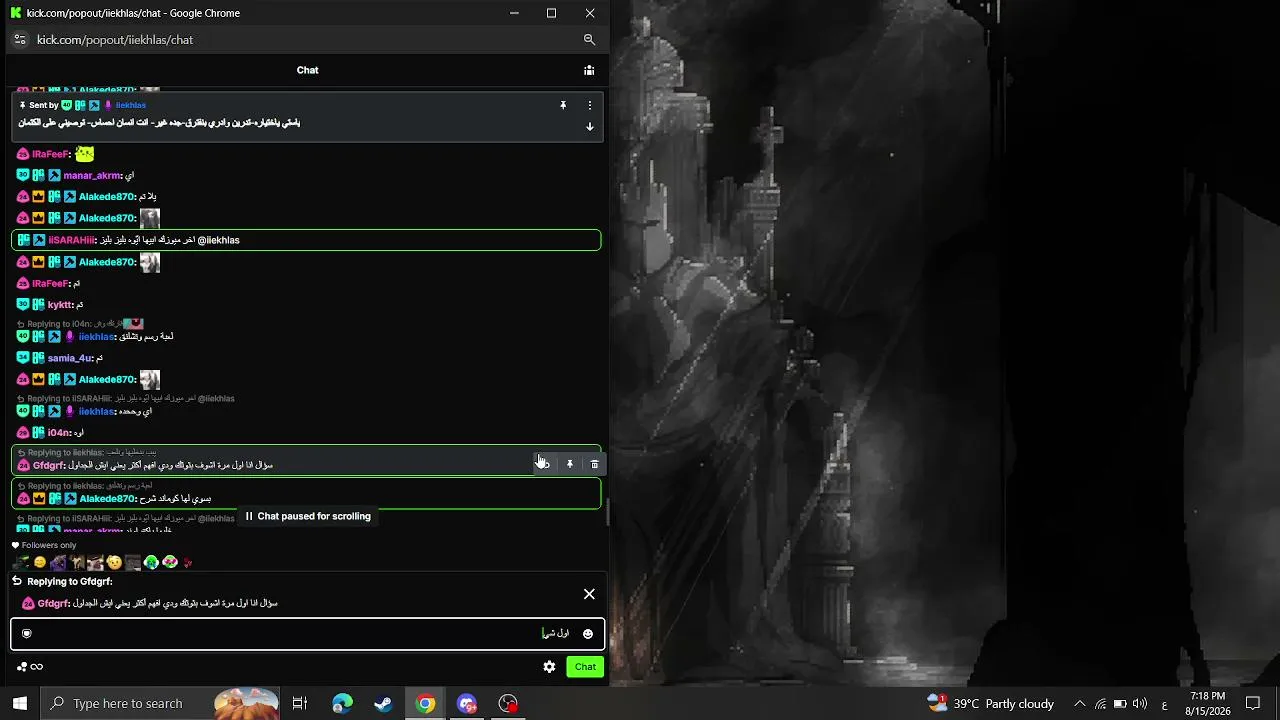Open pinned message three-dot options menu
This screenshot has width=1280, height=720.
[x=590, y=105]
